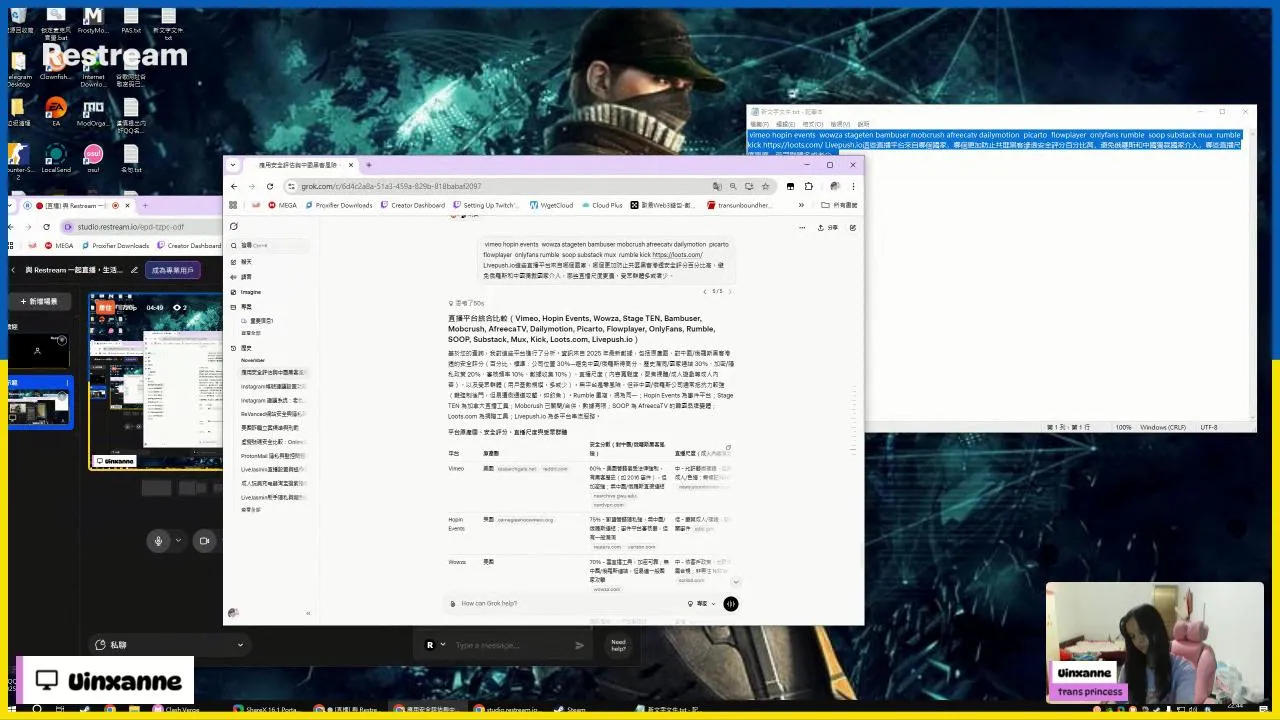This screenshot has height=720, width=1280.
Task: Open Imagine in Grok sidebar
Action: click(x=250, y=292)
